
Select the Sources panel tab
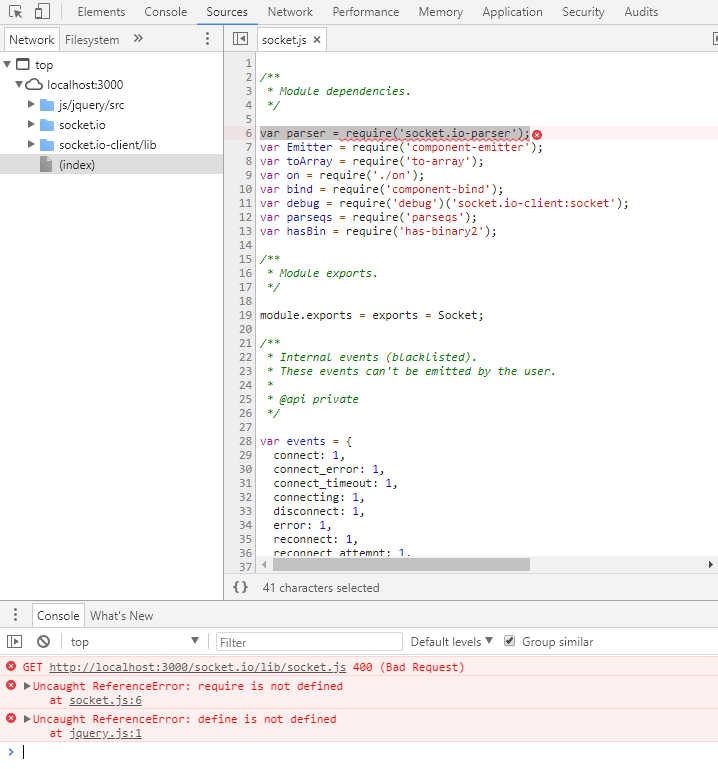pyautogui.click(x=227, y=12)
